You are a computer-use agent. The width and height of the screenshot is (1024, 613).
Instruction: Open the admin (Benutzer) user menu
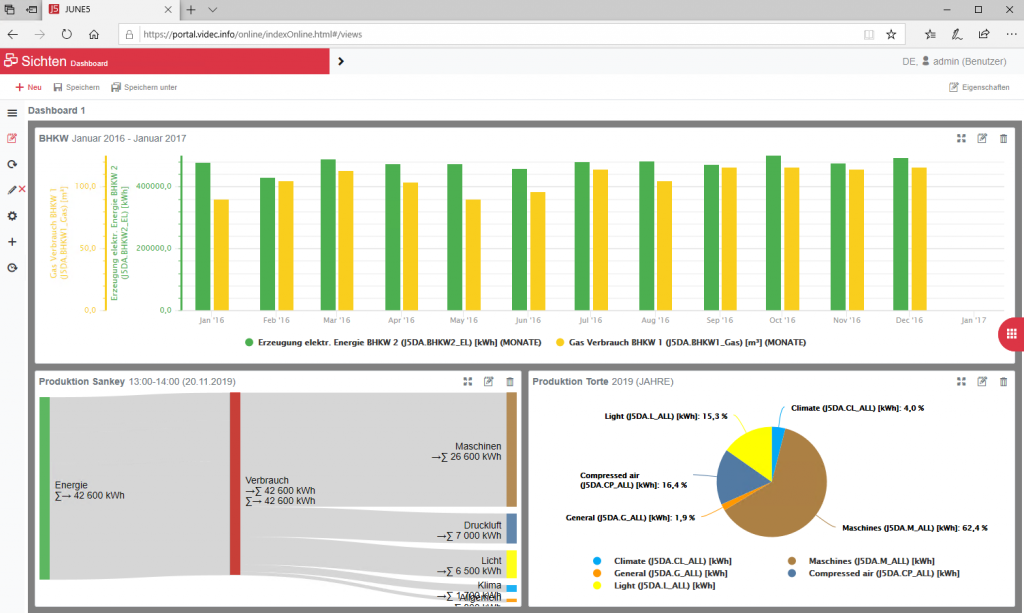coord(961,61)
